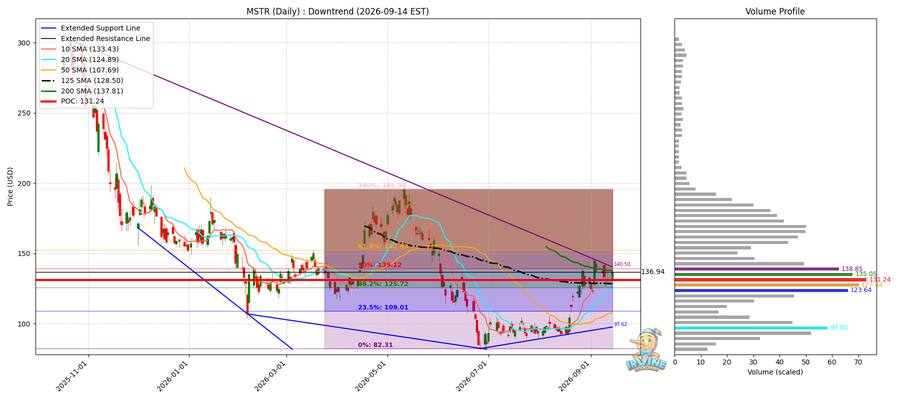Click the support line value 97.62
Screen dimensions: 900x400
tap(620, 324)
